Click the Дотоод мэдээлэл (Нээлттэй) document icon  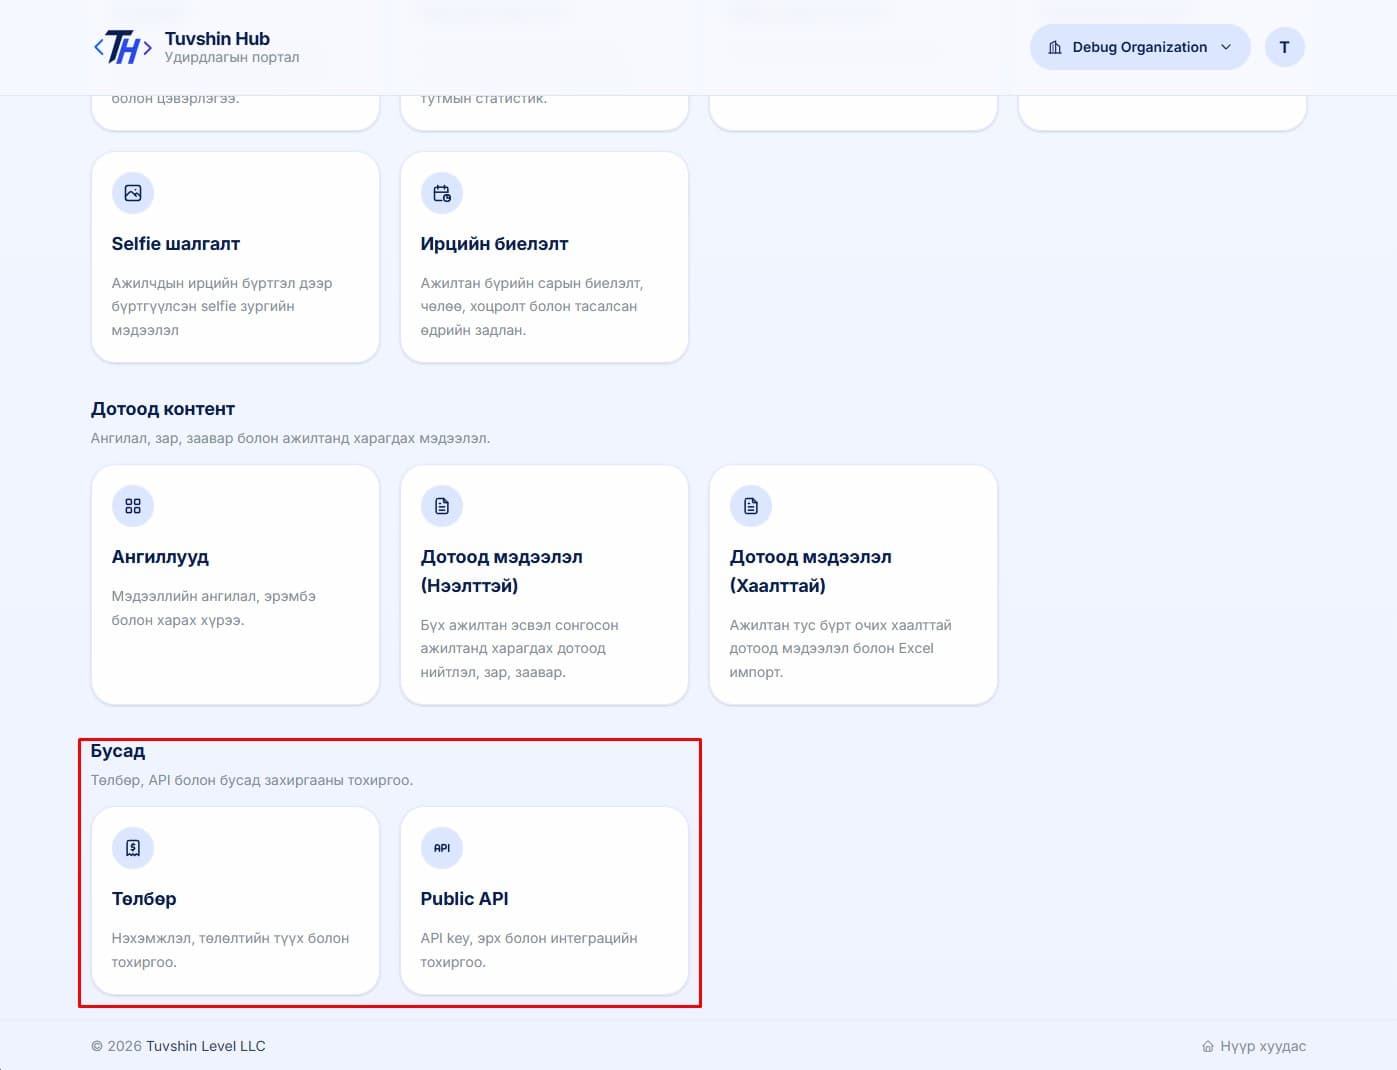click(x=442, y=506)
